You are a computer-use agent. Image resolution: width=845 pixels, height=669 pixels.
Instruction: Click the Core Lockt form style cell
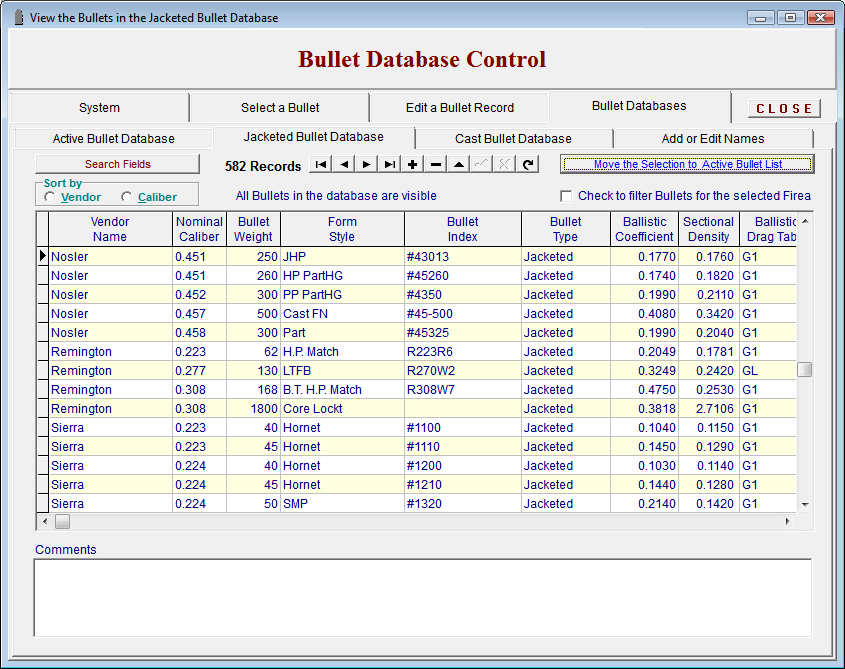pos(342,409)
